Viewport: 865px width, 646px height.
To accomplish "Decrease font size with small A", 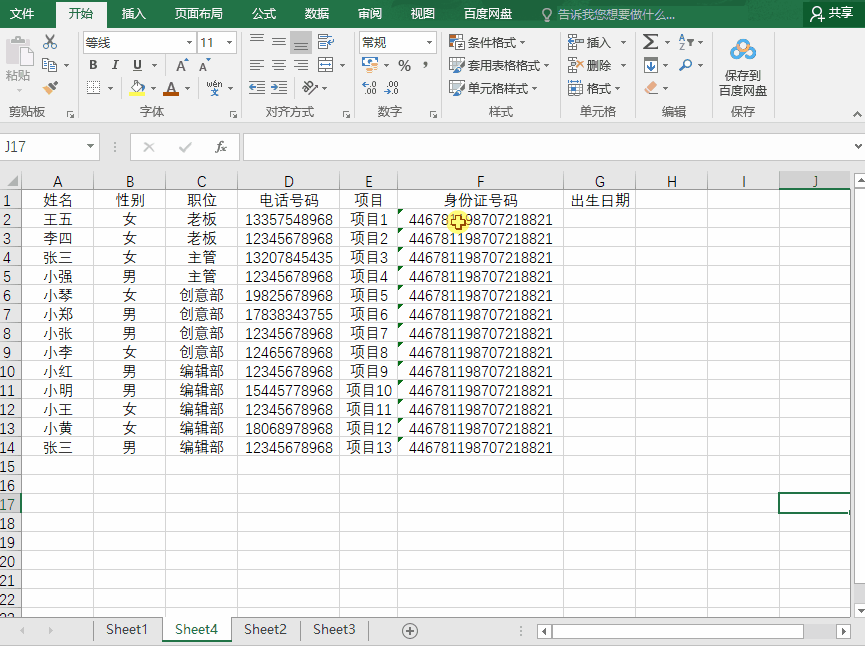I will click(x=204, y=65).
